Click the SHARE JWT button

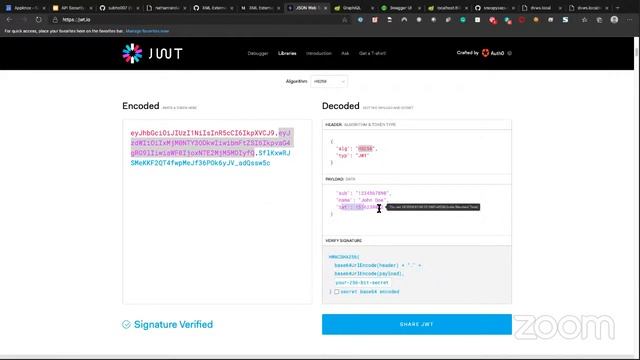coord(417,324)
